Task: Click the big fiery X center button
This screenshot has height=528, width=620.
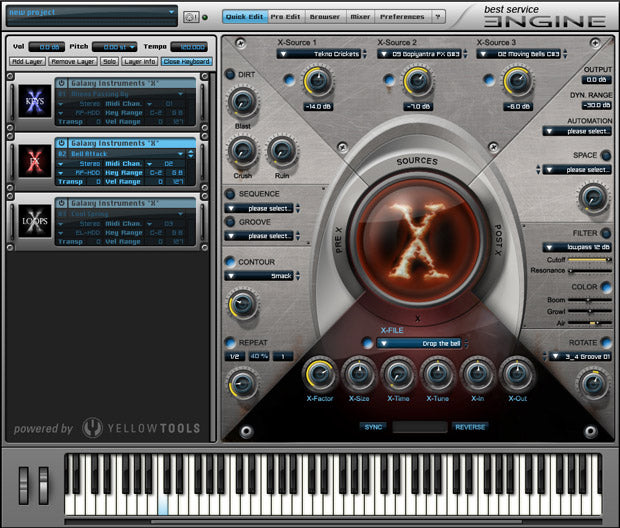Action: [417, 240]
